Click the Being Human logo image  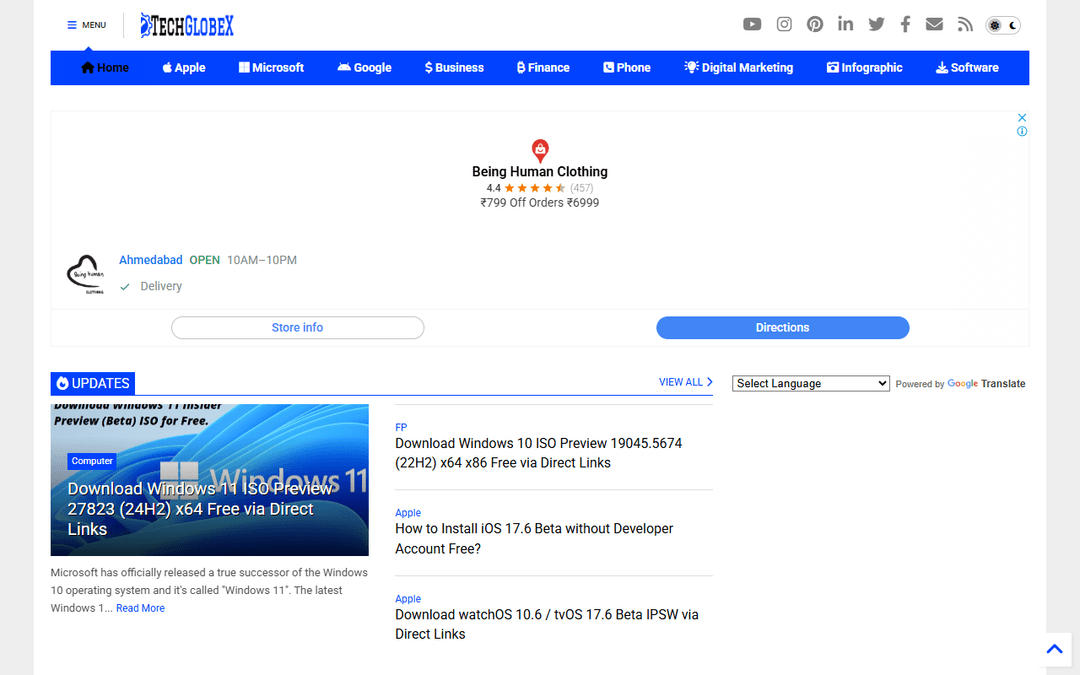coord(85,274)
